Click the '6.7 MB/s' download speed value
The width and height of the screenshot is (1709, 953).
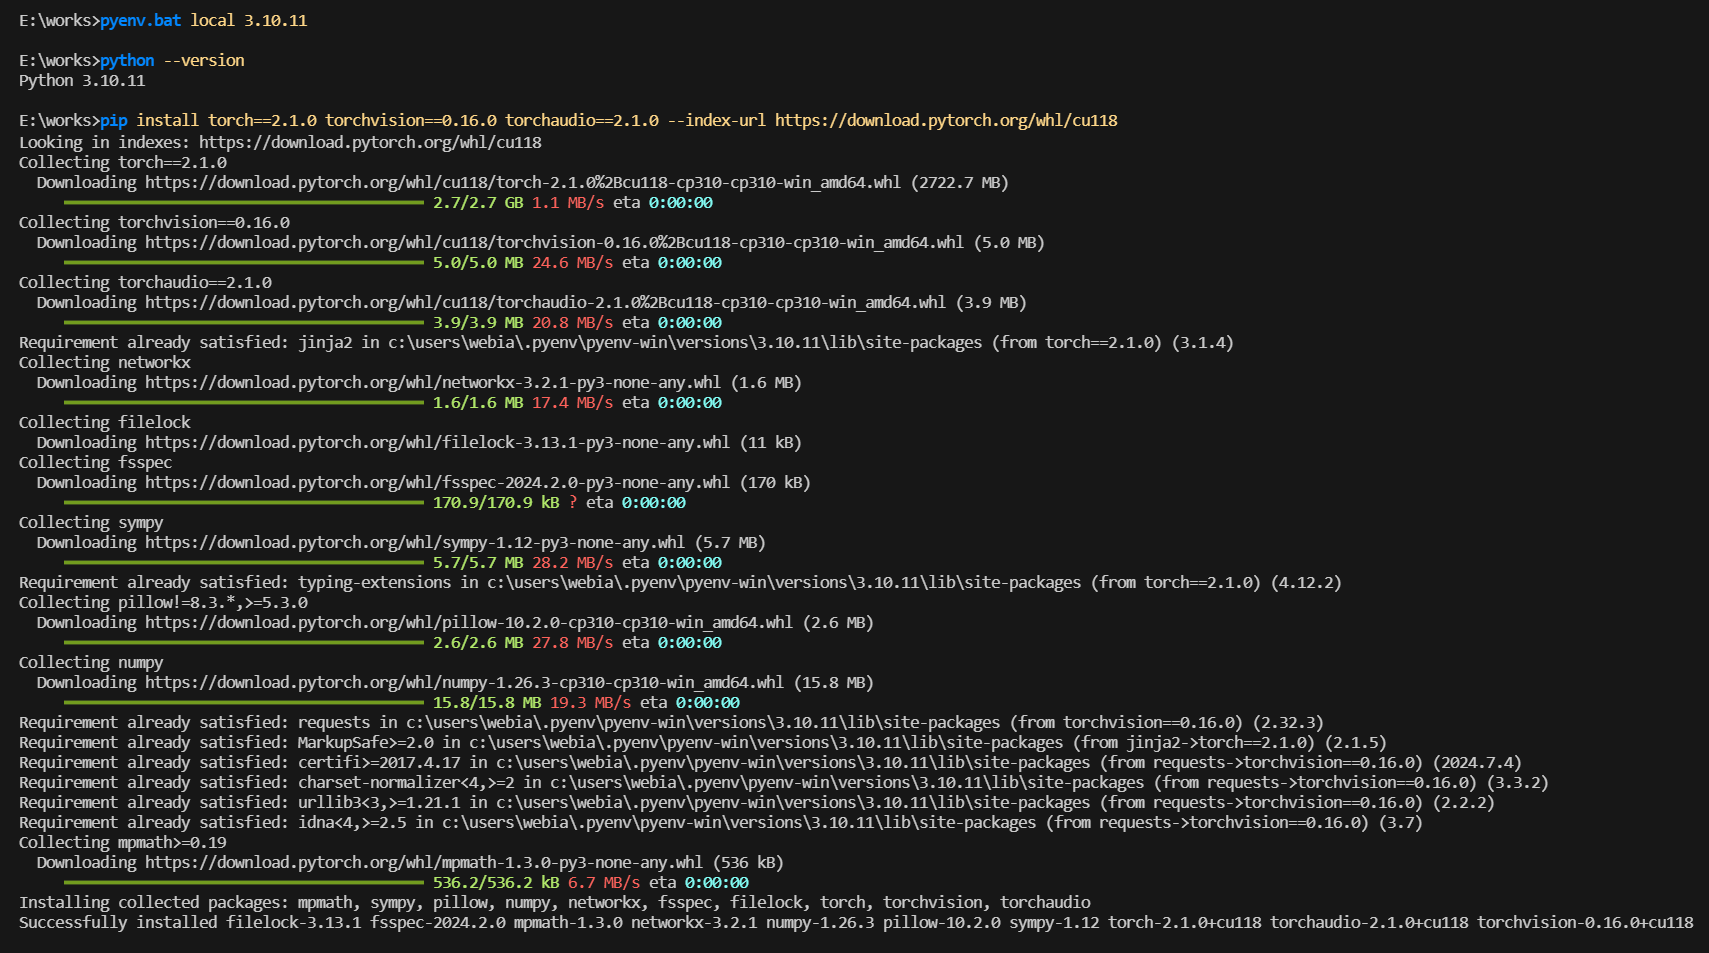coord(604,882)
